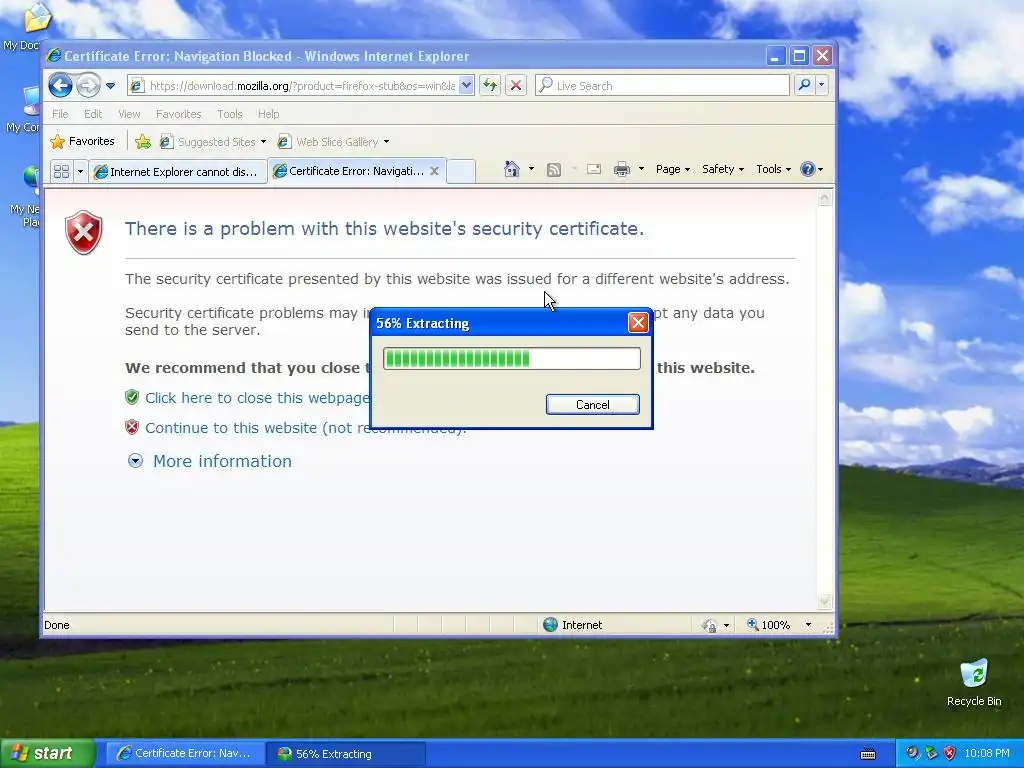The width and height of the screenshot is (1024, 768).
Task: Open the Tools menu in menu bar
Action: click(230, 114)
